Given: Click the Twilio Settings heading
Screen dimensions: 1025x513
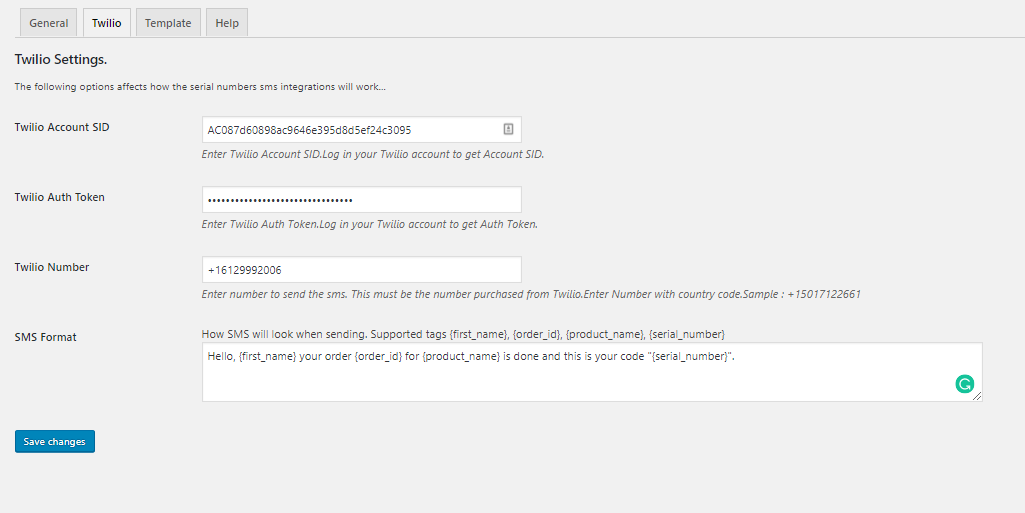Looking at the screenshot, I should pyautogui.click(x=61, y=59).
